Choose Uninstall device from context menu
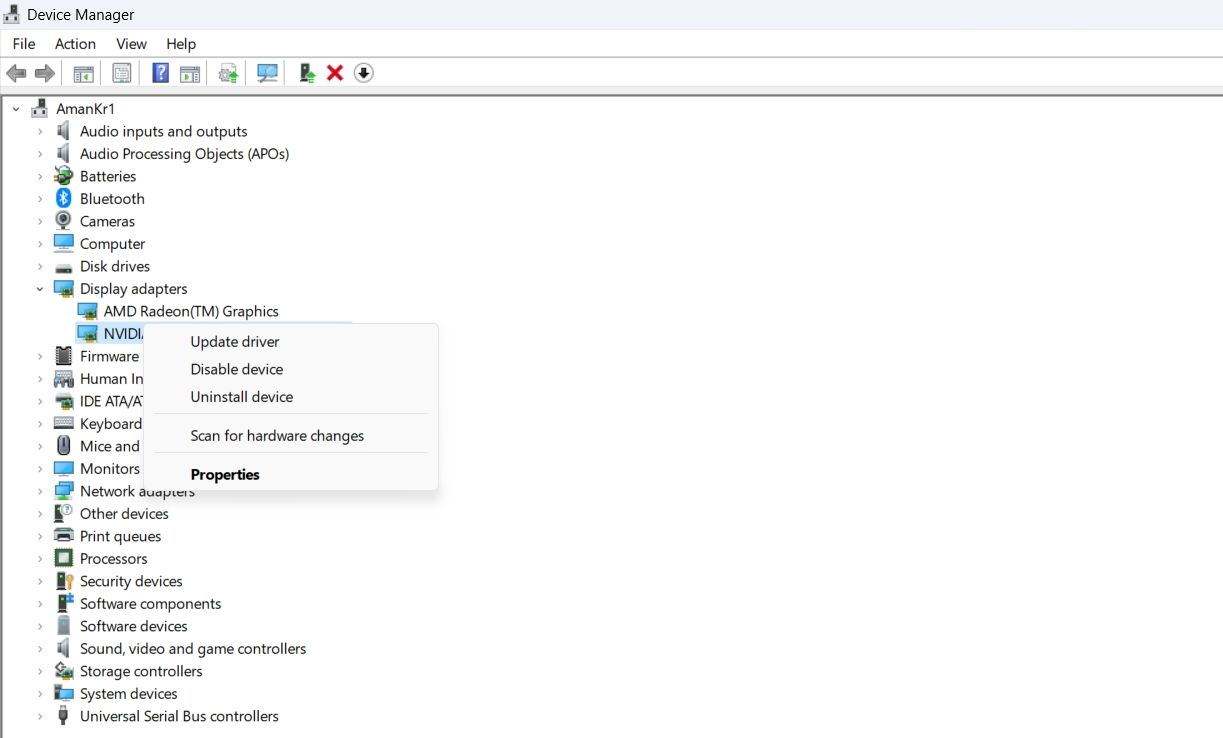1223x738 pixels. tap(241, 397)
